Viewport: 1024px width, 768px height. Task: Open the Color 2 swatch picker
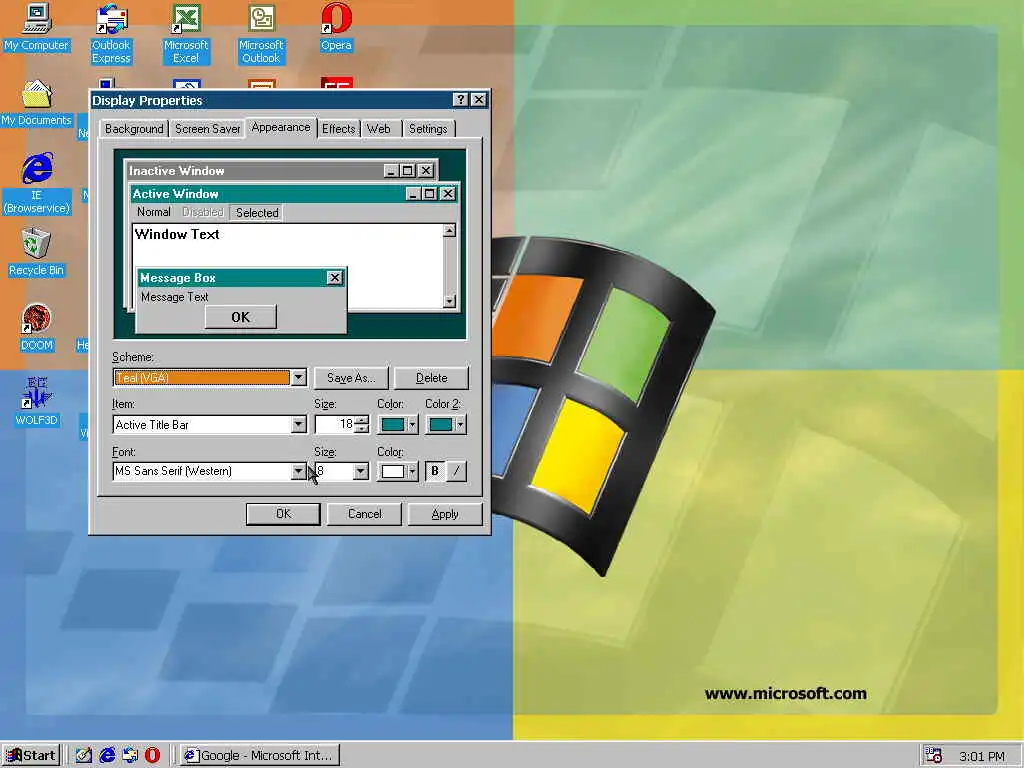click(x=446, y=424)
